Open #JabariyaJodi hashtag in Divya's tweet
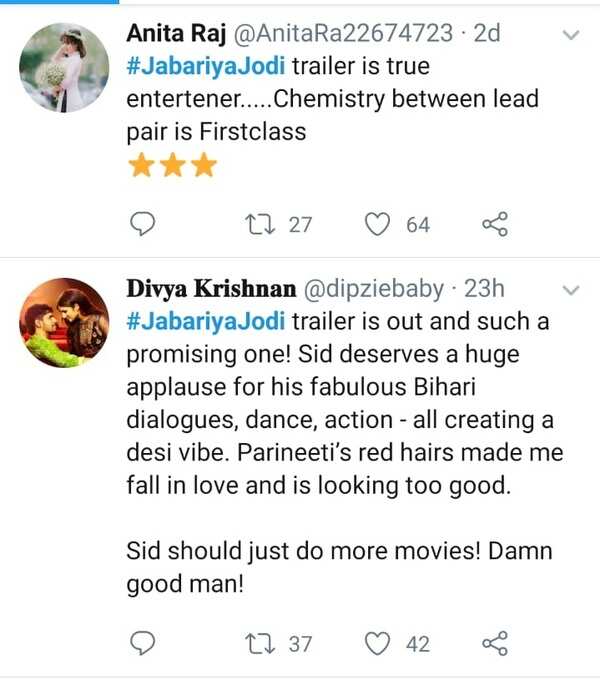 click(205, 322)
